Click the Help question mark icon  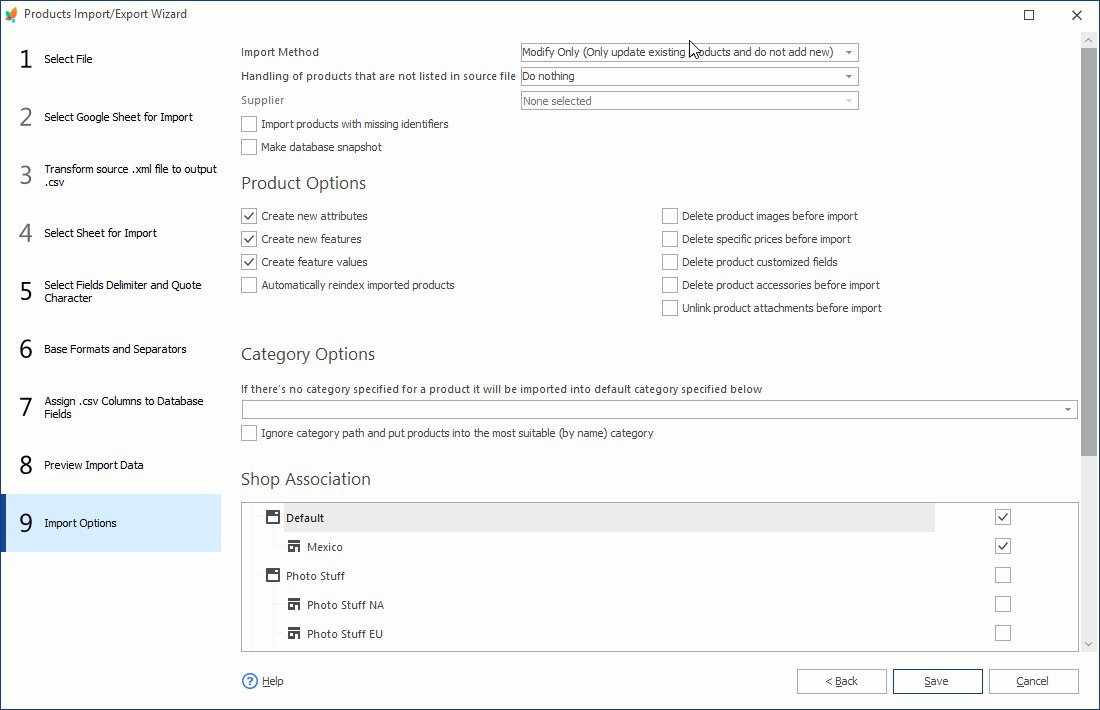click(250, 681)
